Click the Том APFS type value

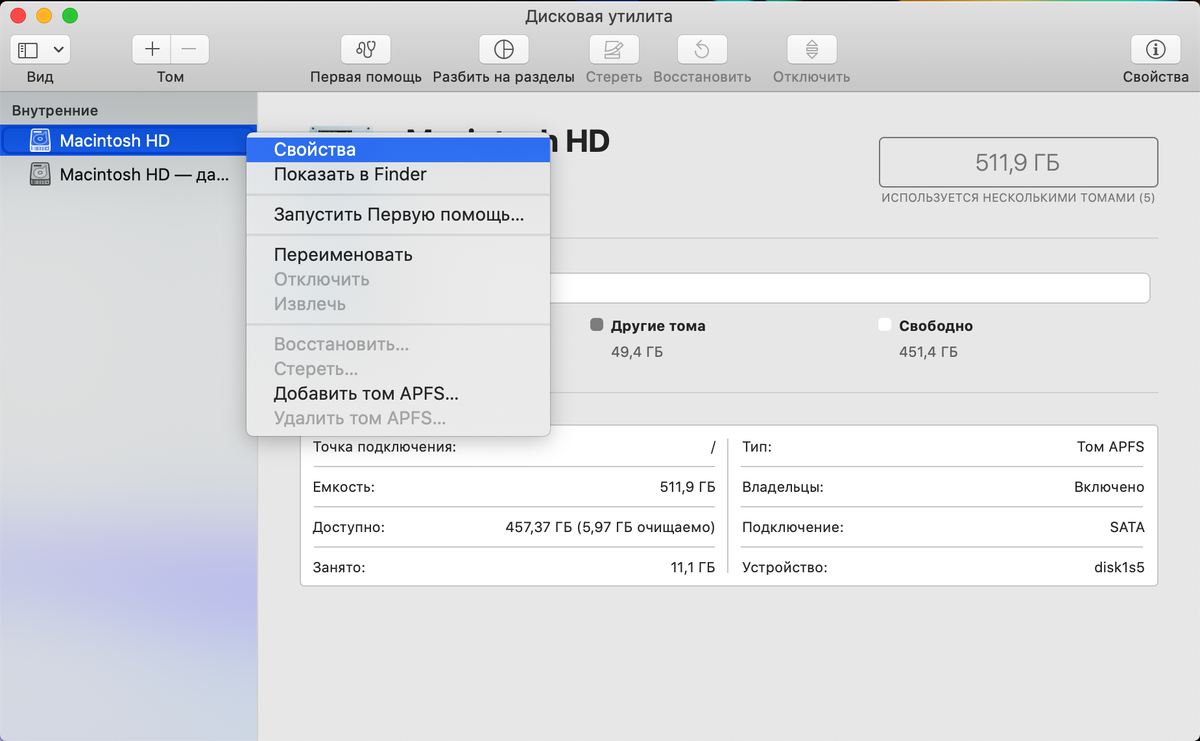tap(1110, 447)
